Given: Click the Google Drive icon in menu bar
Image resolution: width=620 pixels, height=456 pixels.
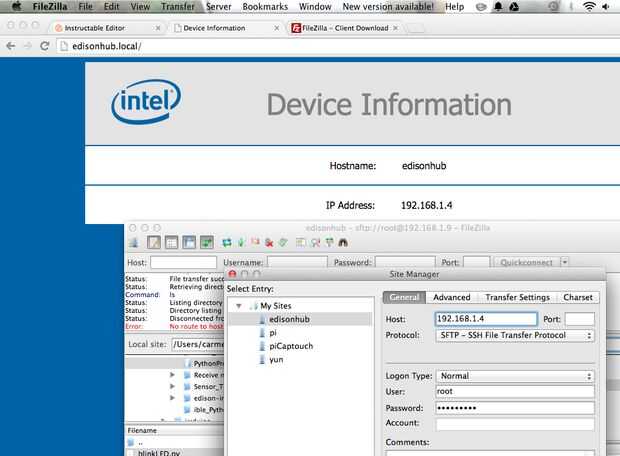Looking at the screenshot, I should [x=514, y=6].
